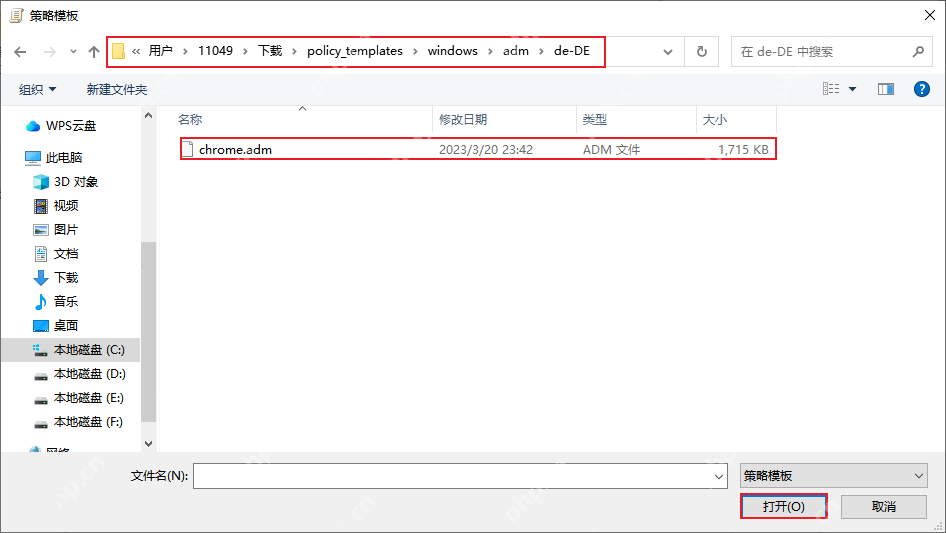The image size is (946, 533).
Task: Select de-DE in the address path
Action: pyautogui.click(x=572, y=51)
